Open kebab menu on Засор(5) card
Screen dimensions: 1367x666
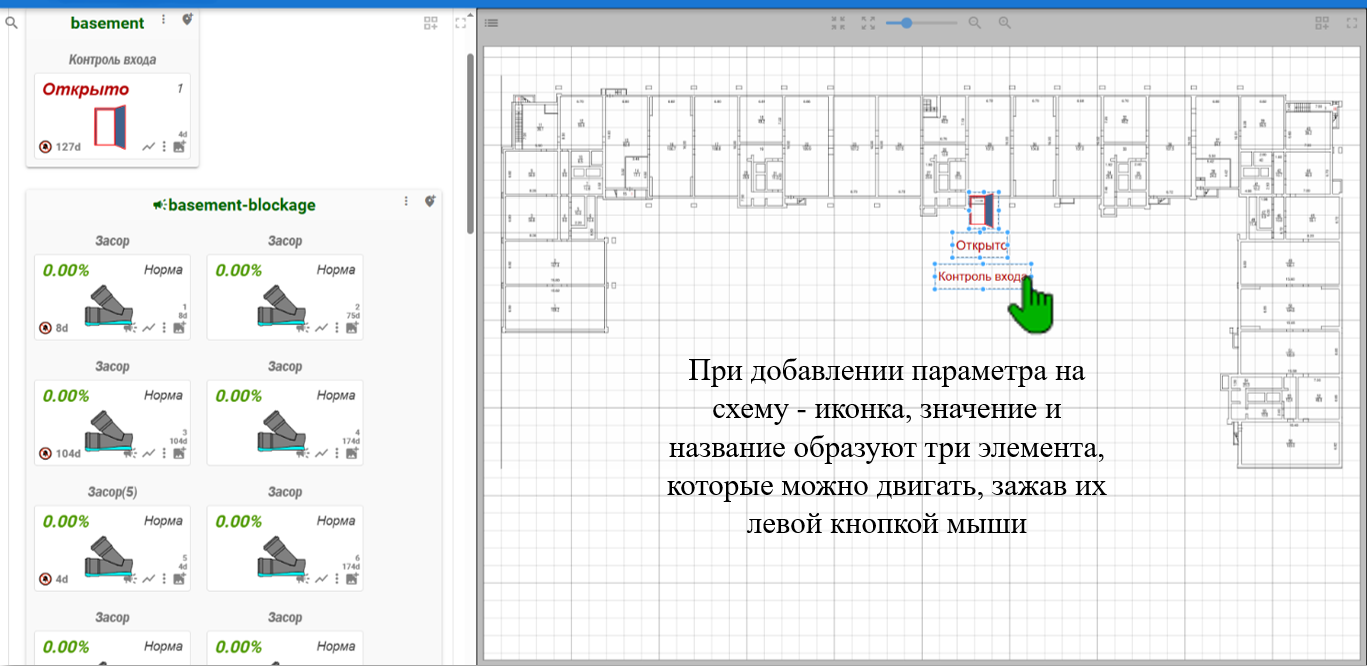tap(164, 579)
